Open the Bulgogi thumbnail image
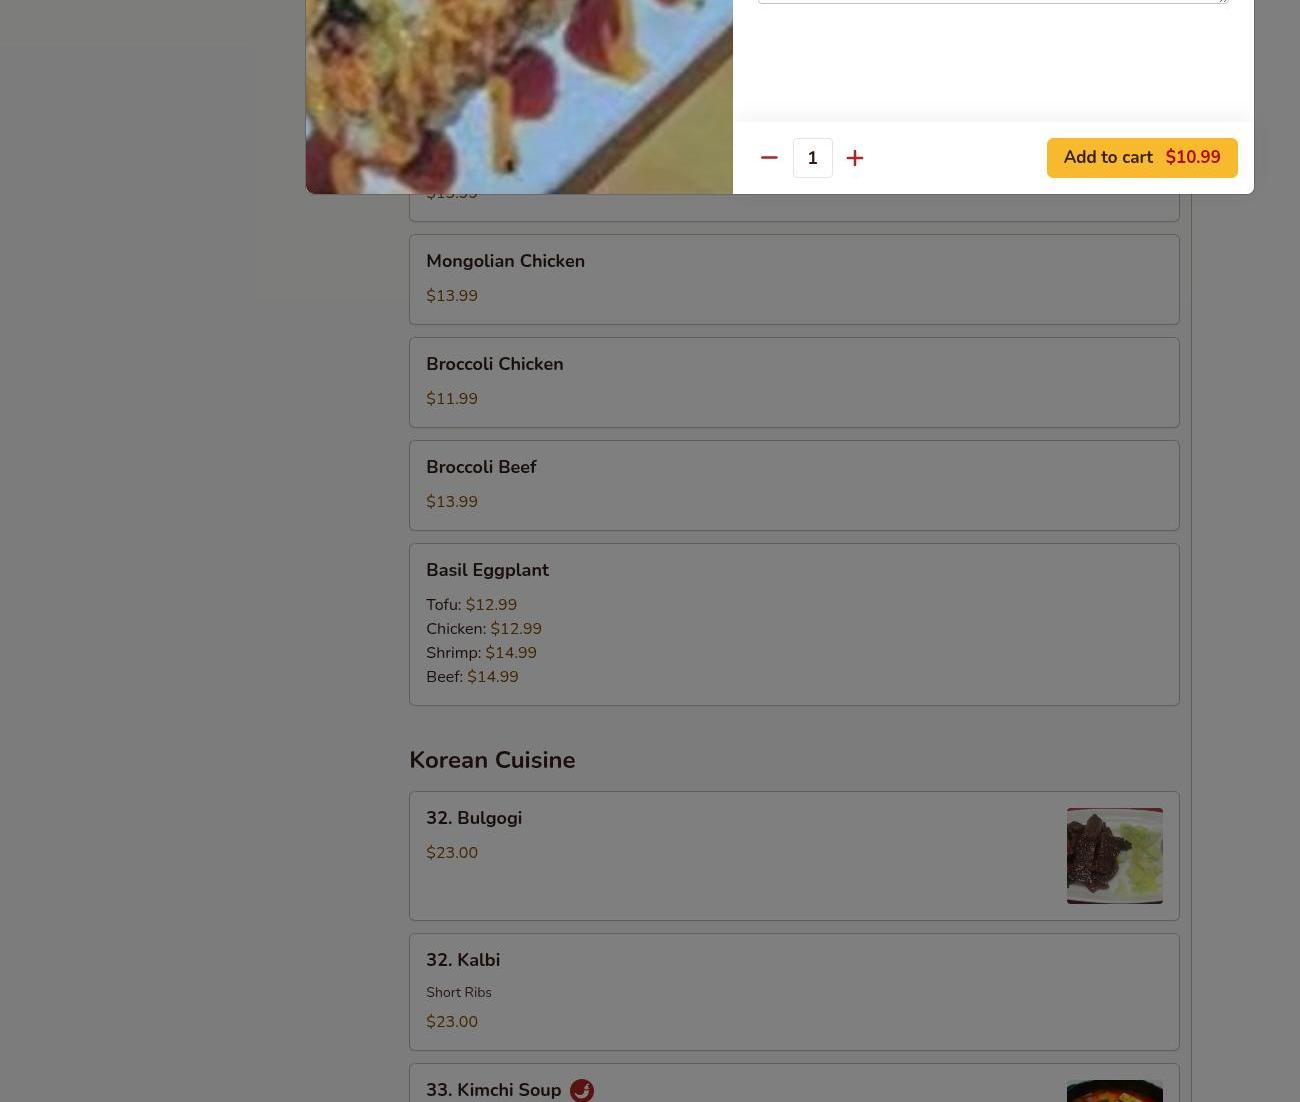Screen dimensions: 1300x1102 click(x=1115, y=856)
